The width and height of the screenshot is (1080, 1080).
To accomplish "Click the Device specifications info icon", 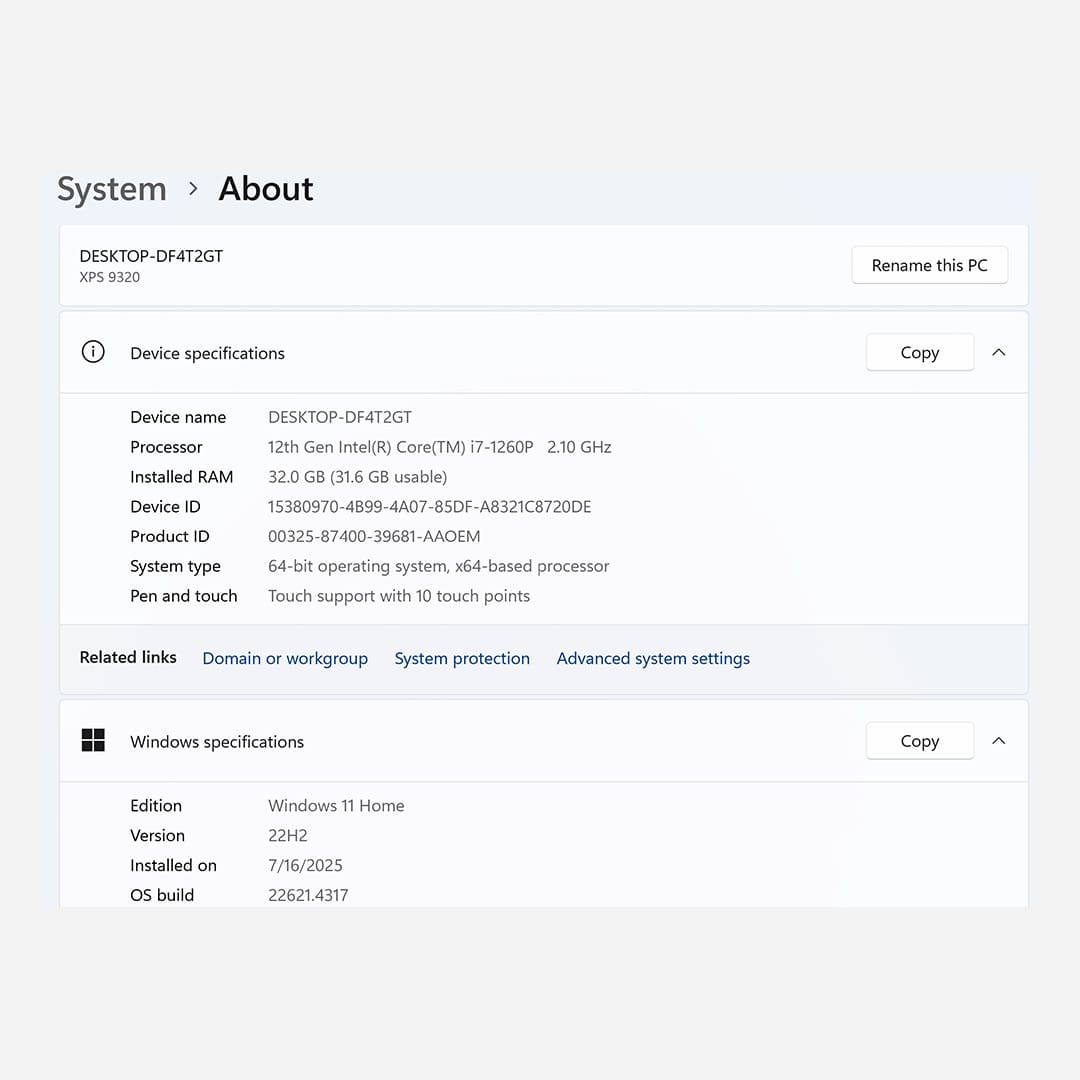I will point(93,352).
